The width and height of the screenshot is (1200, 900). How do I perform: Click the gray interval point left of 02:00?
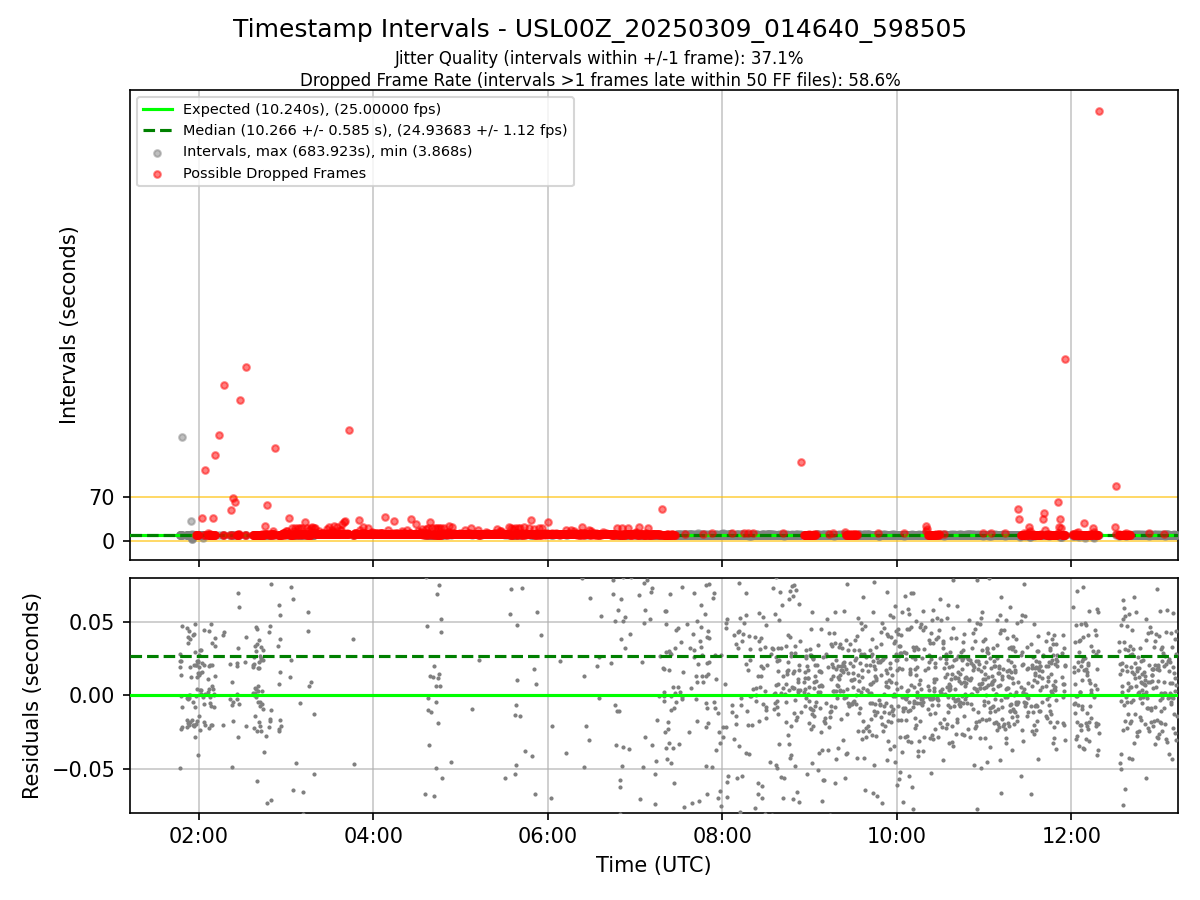click(x=182, y=437)
